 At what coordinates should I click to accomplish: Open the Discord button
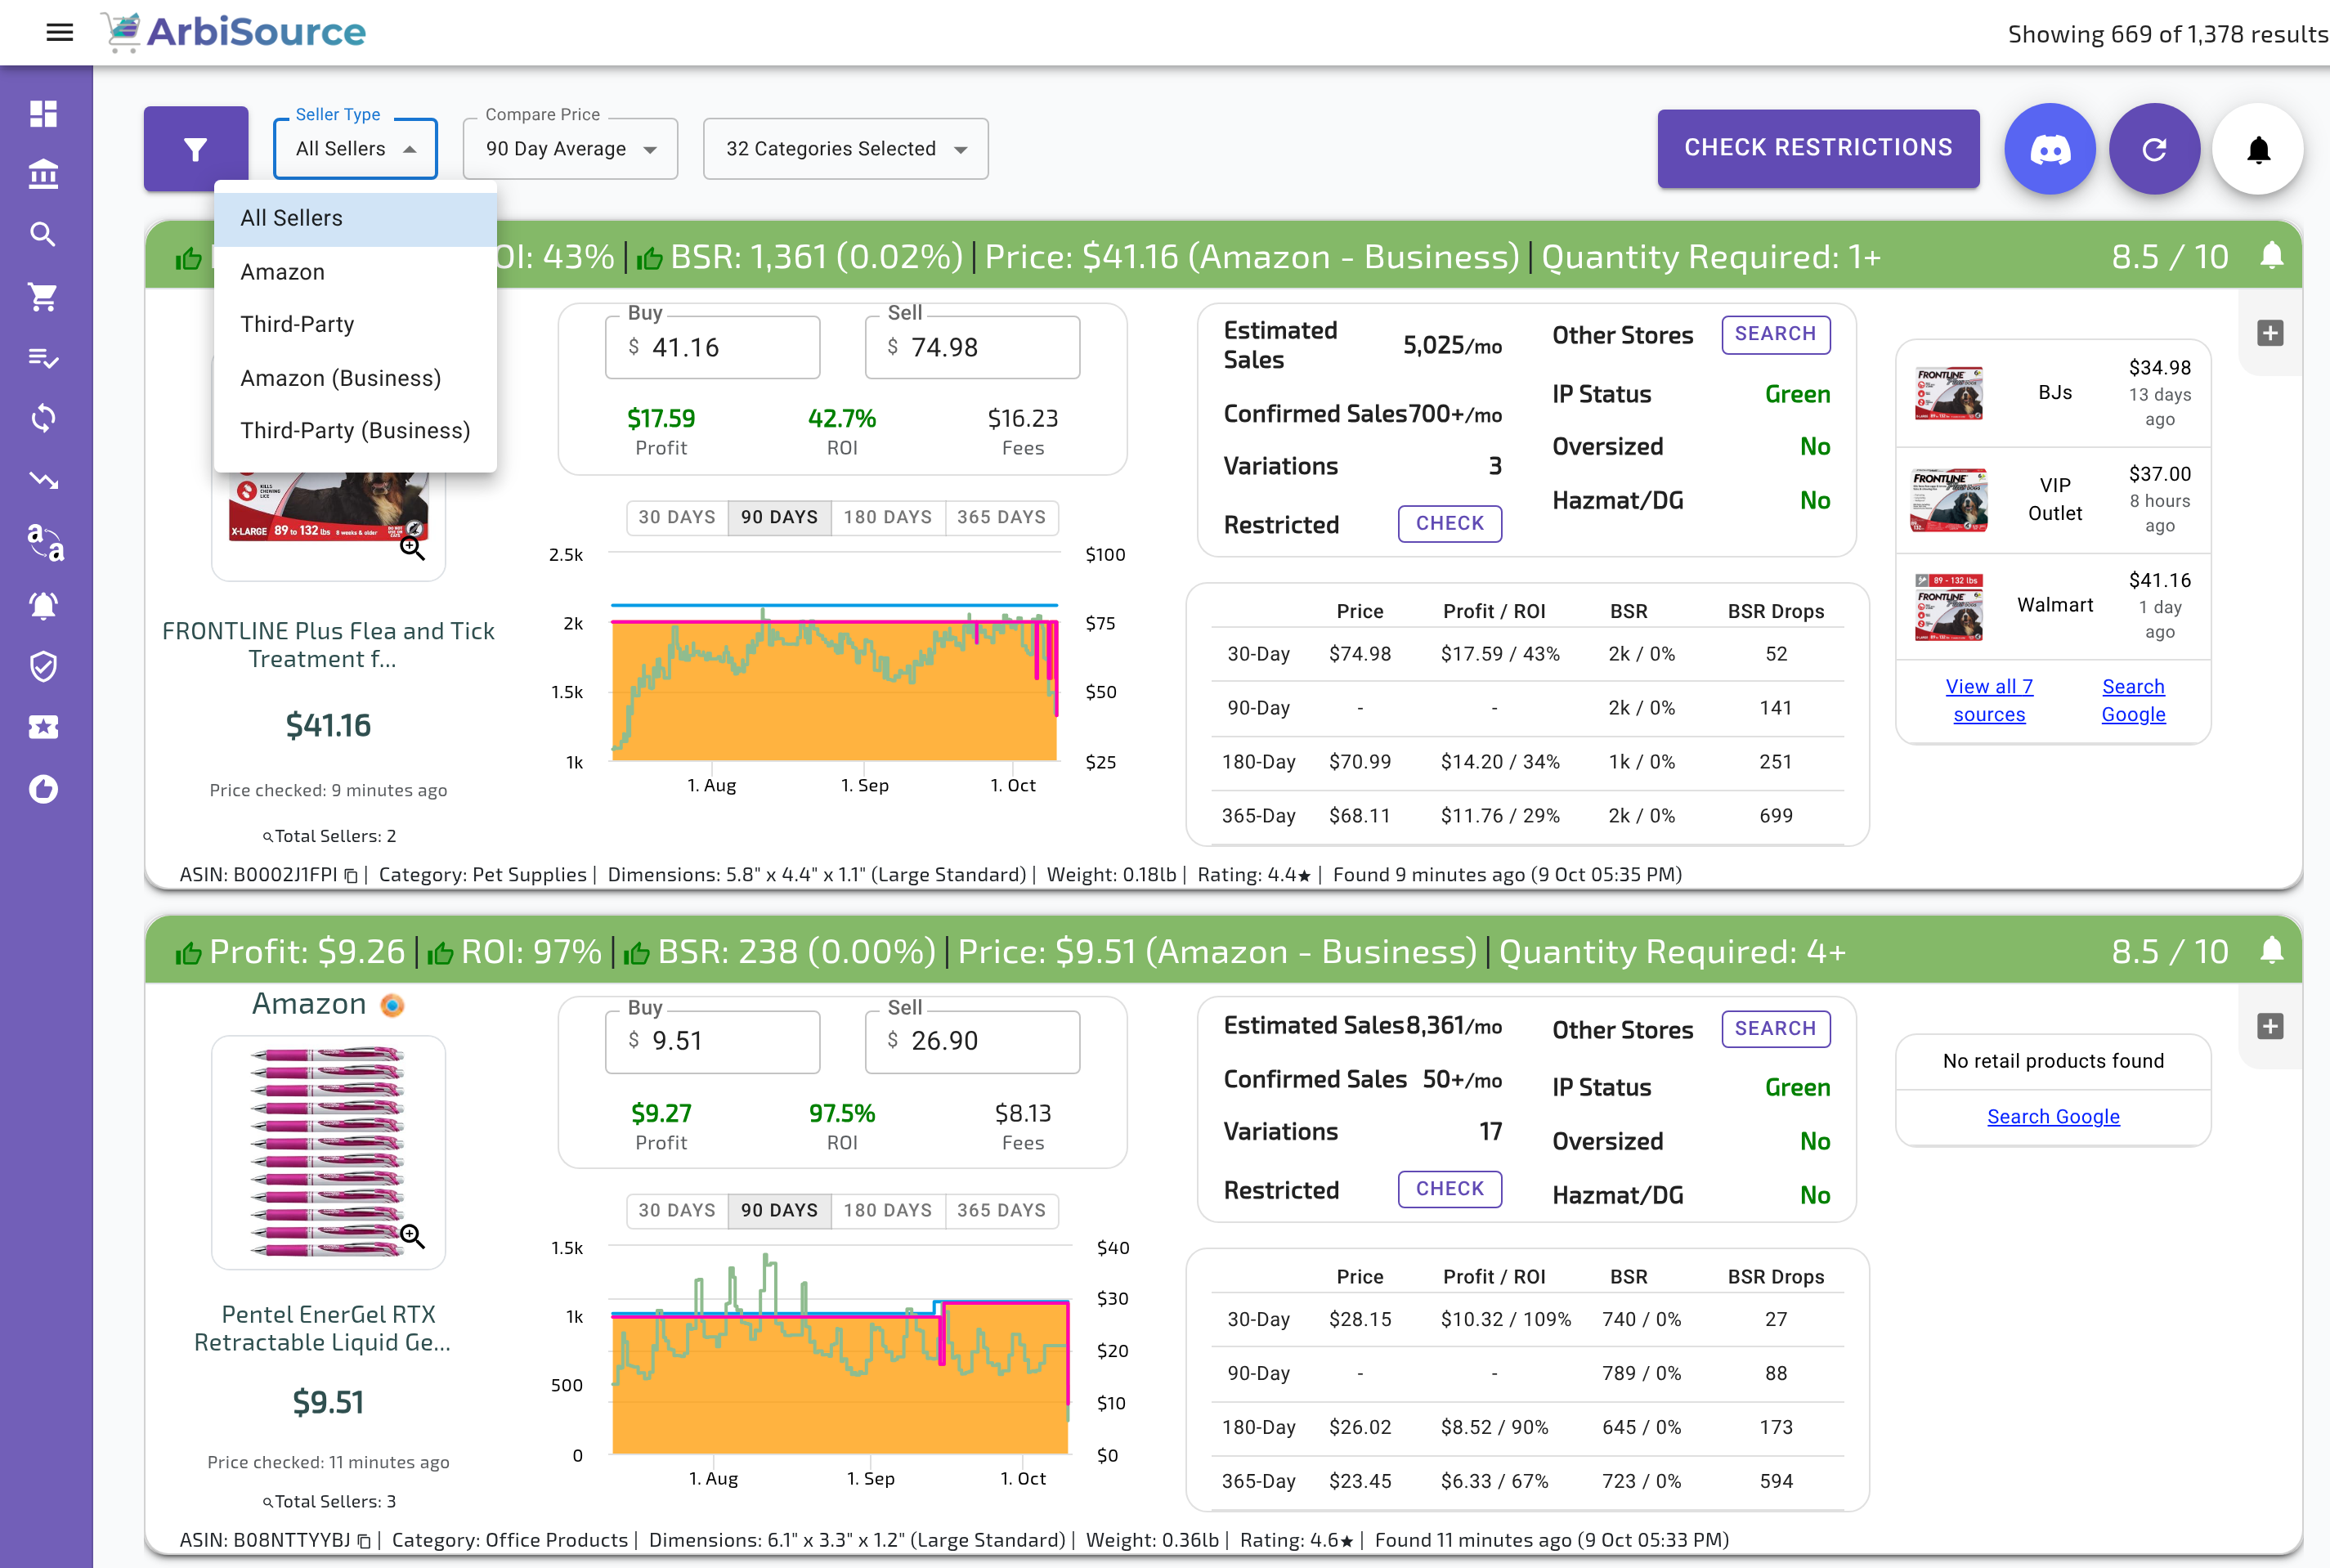coord(2050,149)
